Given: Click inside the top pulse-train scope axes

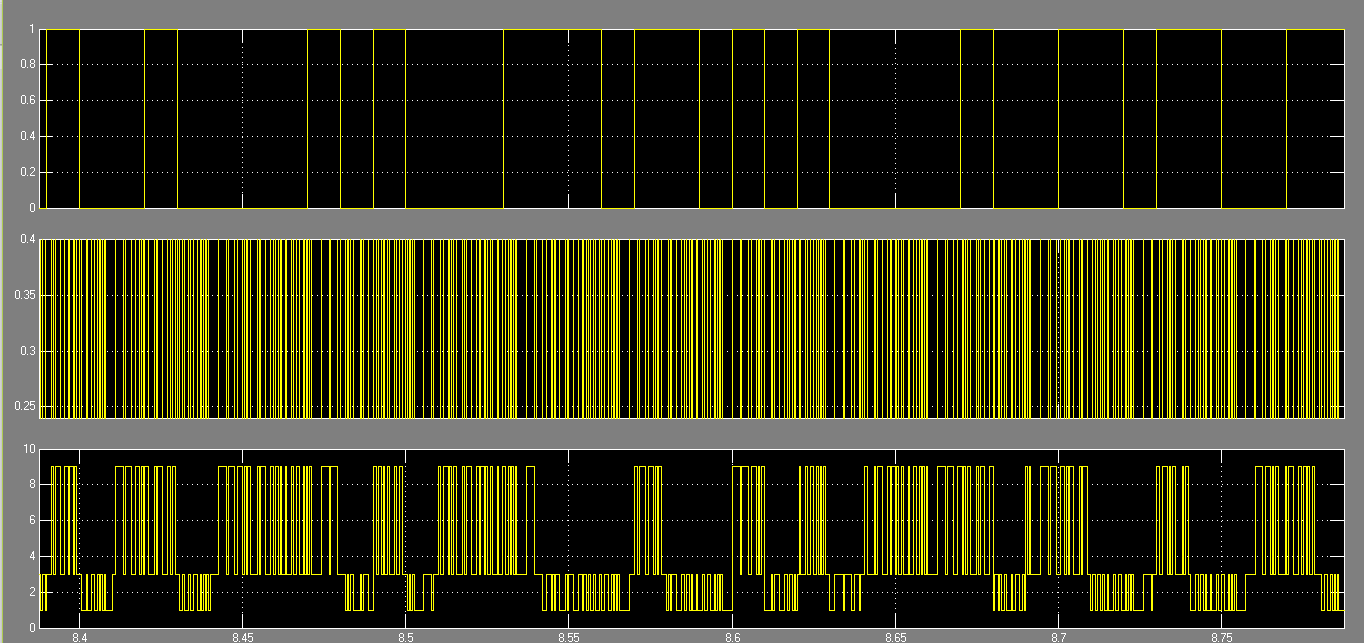Looking at the screenshot, I should click(693, 118).
